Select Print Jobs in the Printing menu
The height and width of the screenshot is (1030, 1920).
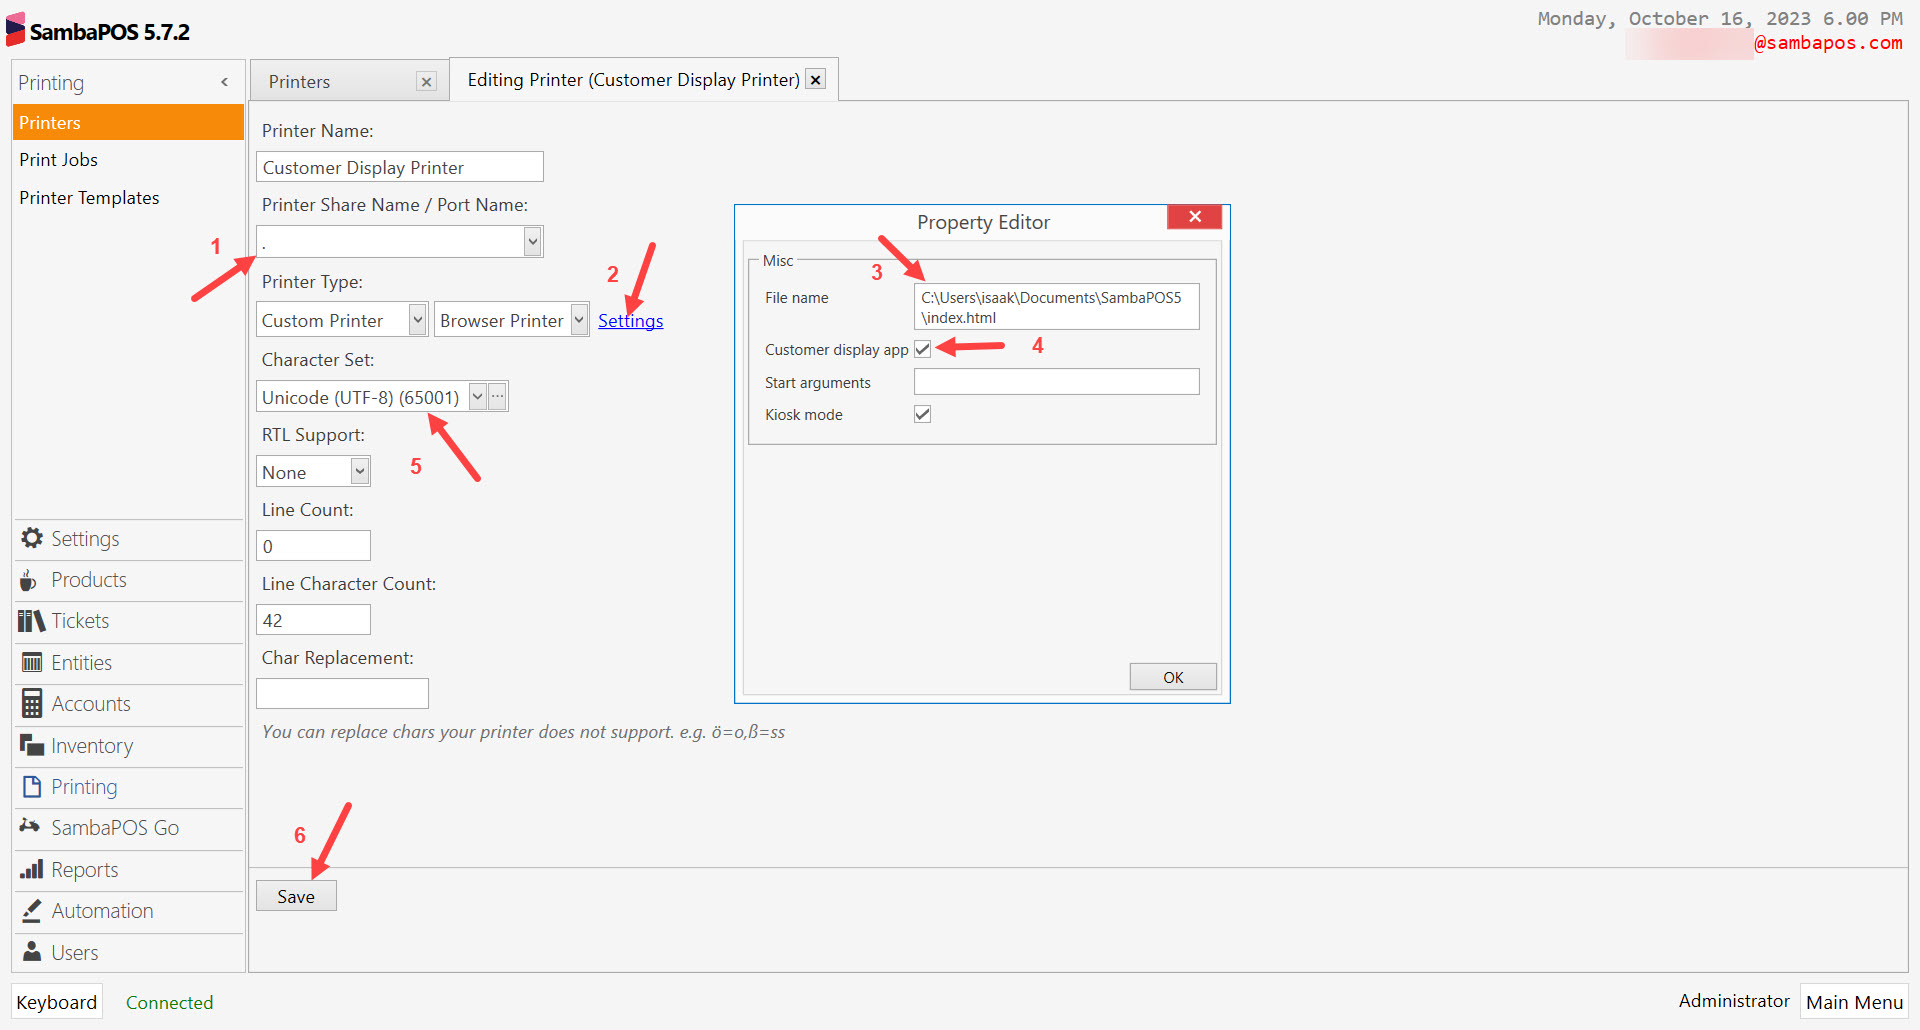[x=58, y=159]
